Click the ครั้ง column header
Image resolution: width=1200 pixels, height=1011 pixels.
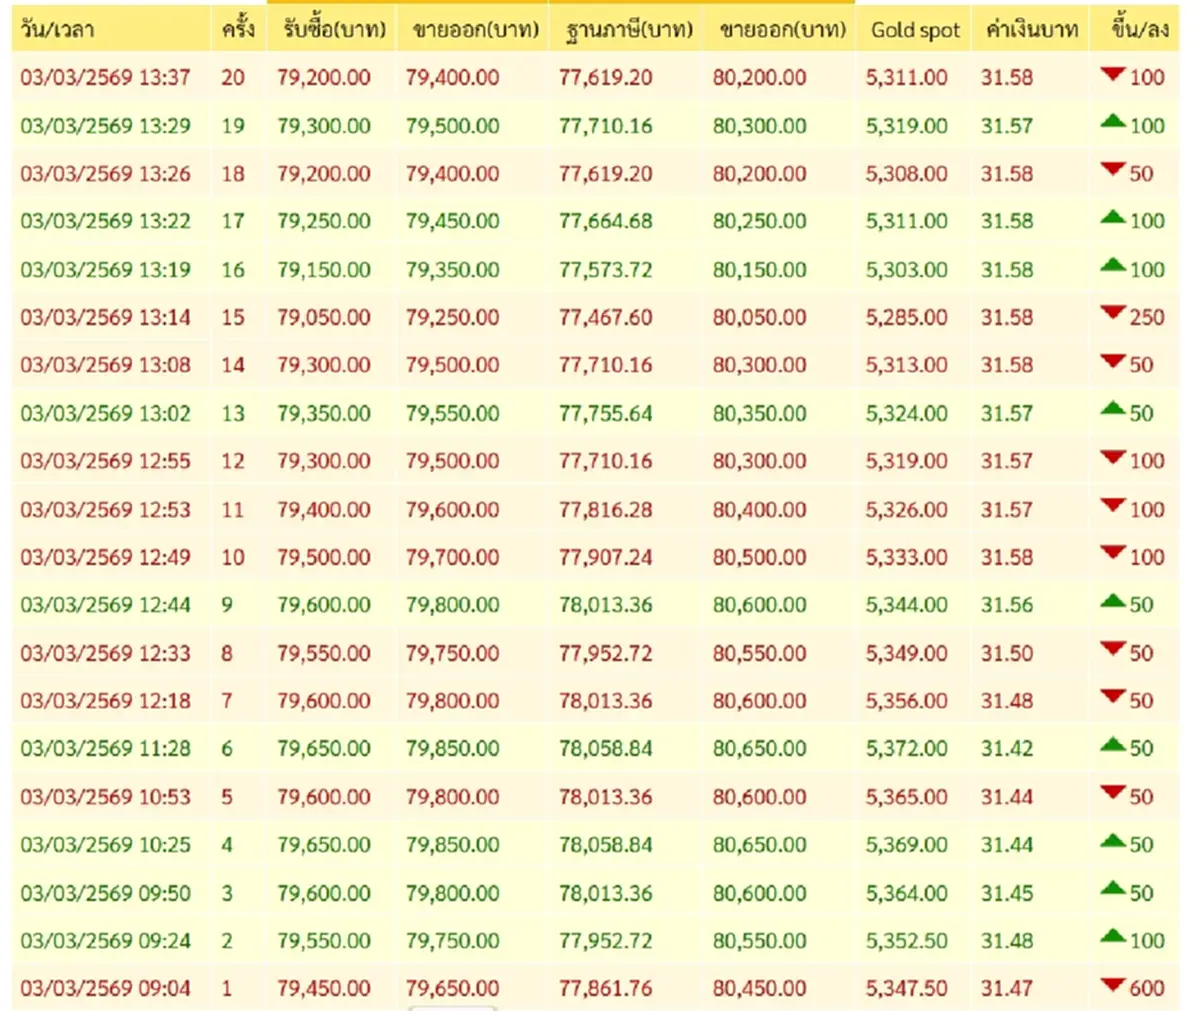pos(238,30)
